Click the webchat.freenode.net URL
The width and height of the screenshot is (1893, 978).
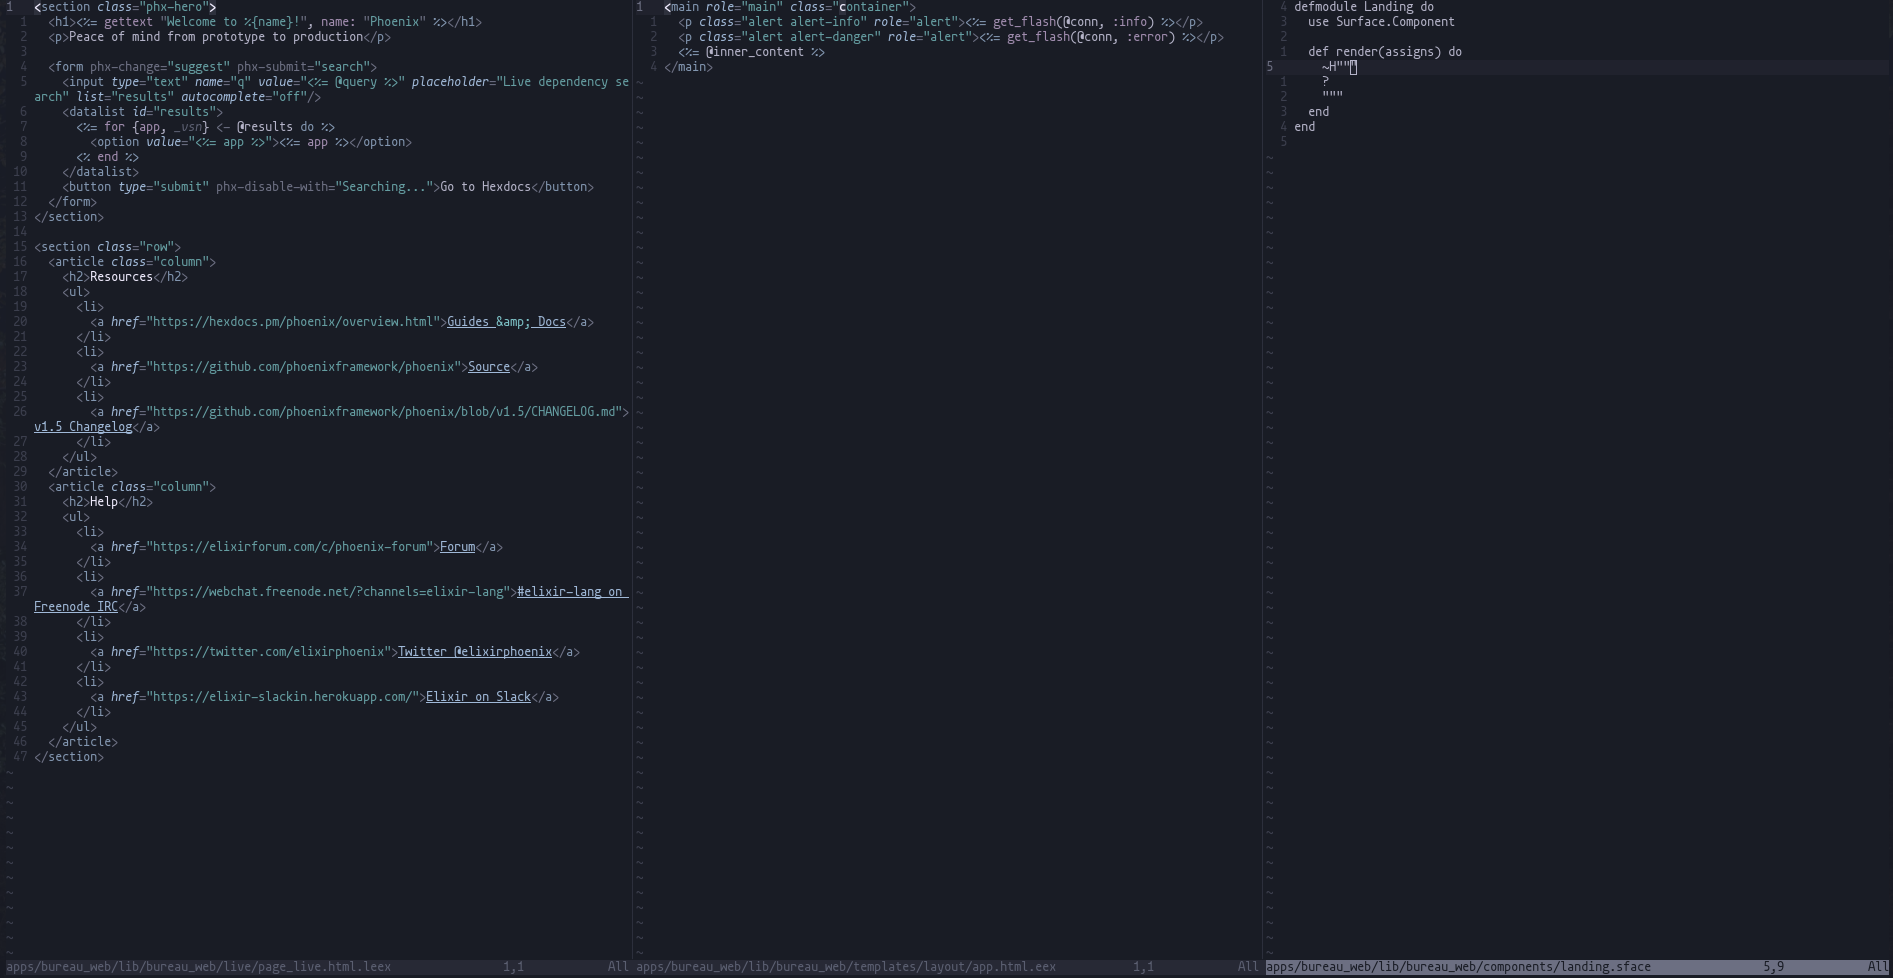328,592
